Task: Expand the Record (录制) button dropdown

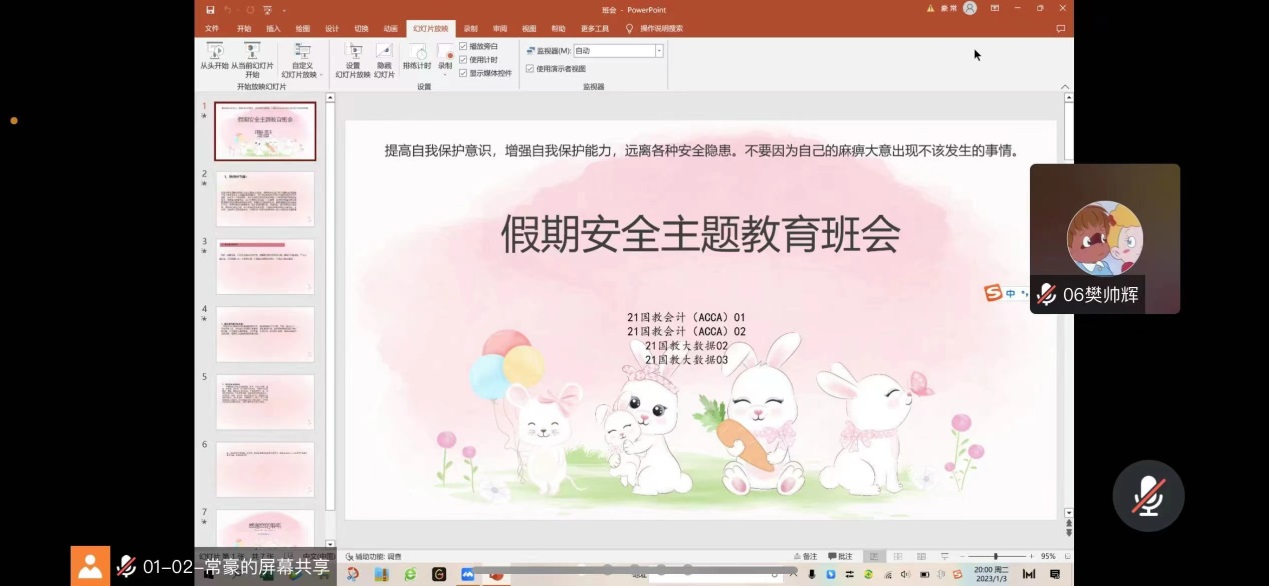Action: 445,74
